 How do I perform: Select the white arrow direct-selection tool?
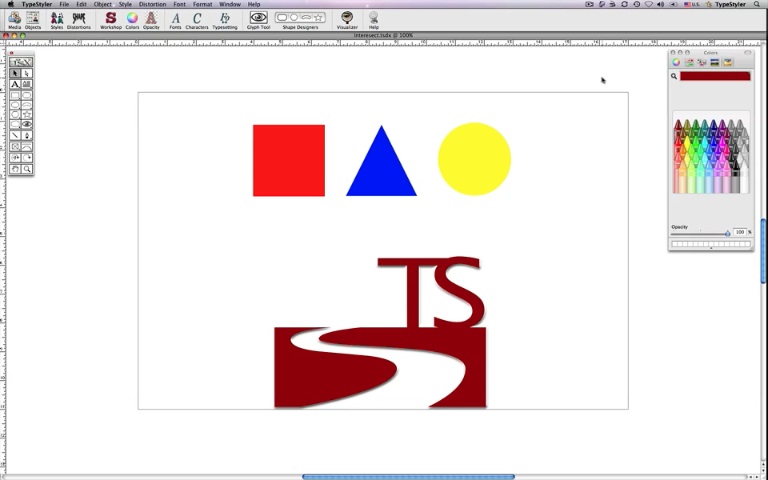pos(27,73)
